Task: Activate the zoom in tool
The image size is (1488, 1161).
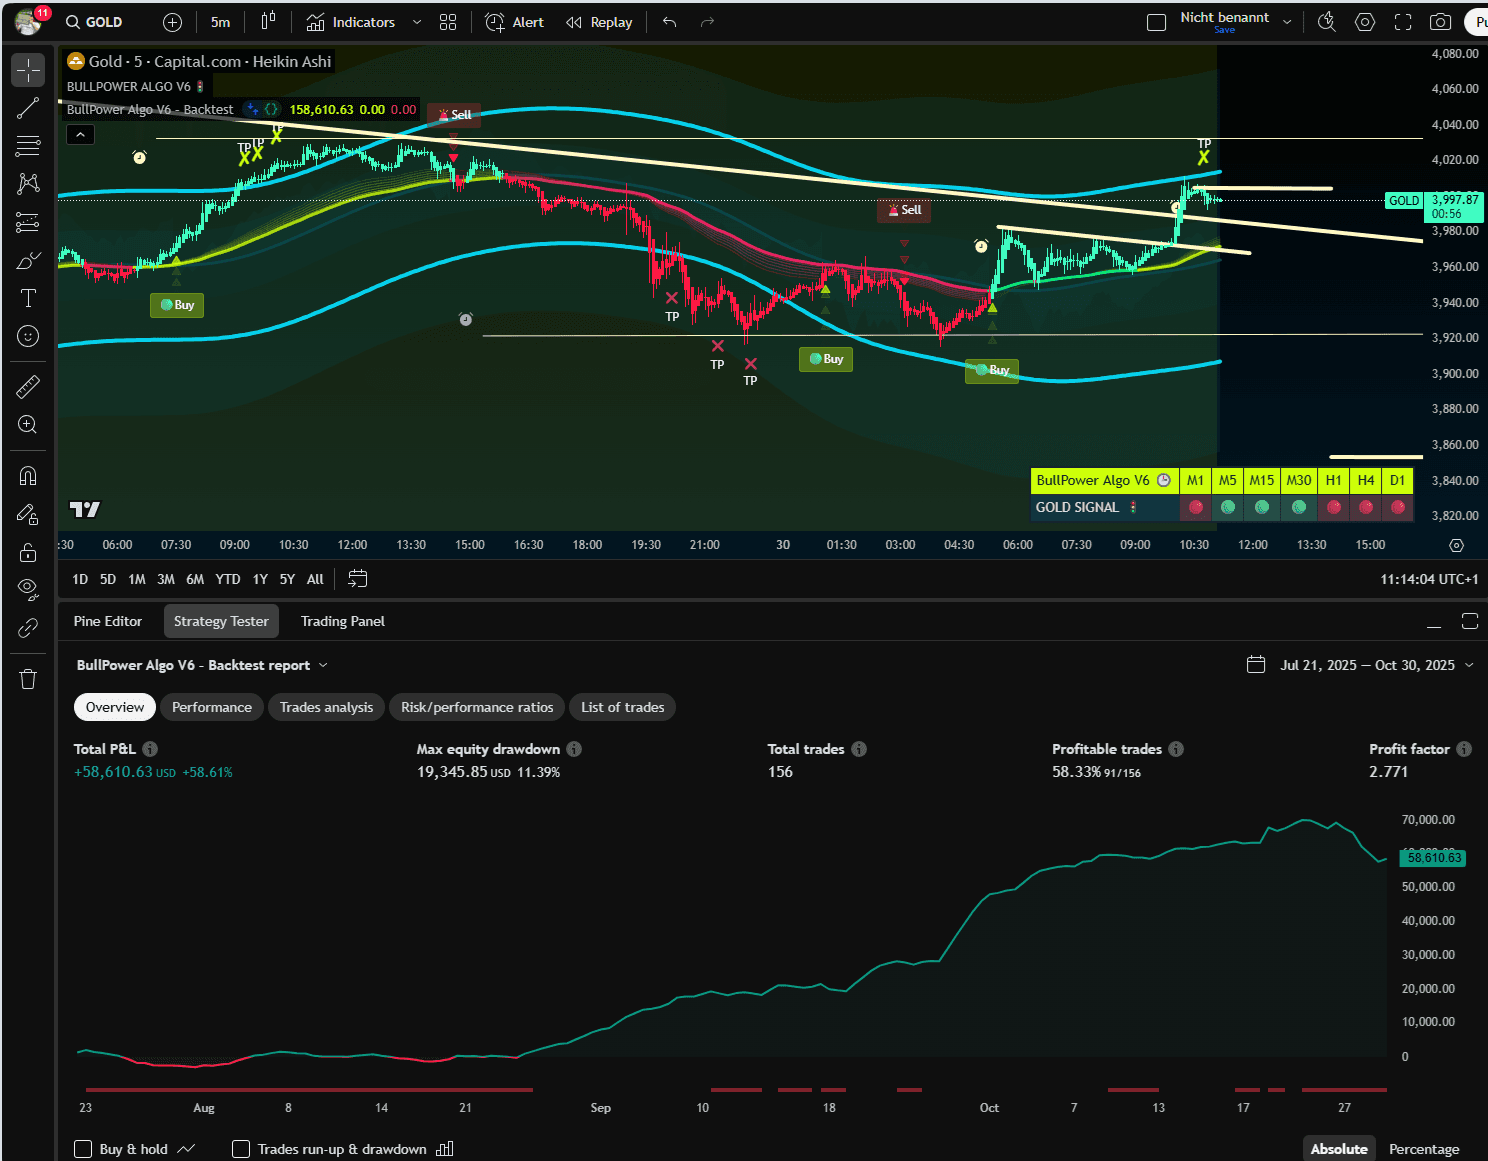Action: [x=28, y=424]
